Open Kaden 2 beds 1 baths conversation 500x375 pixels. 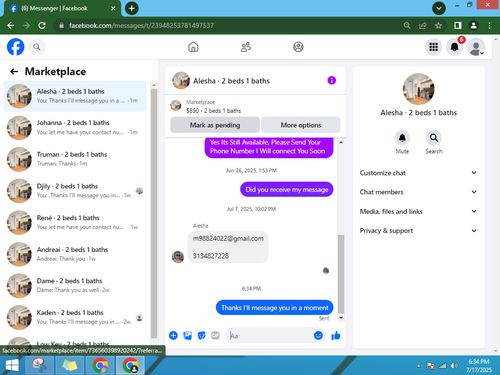pos(75,317)
